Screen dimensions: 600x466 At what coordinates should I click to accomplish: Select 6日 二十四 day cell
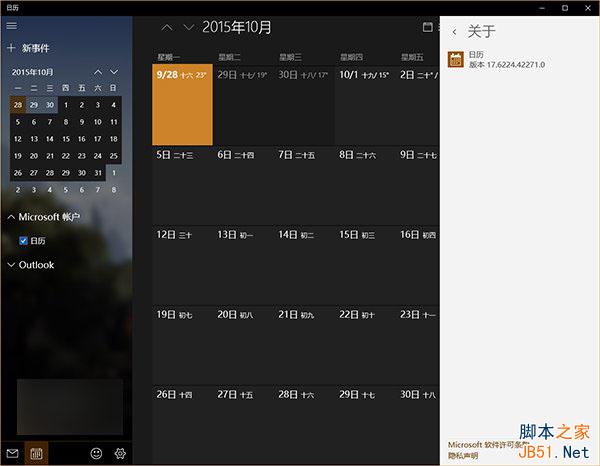(243, 186)
